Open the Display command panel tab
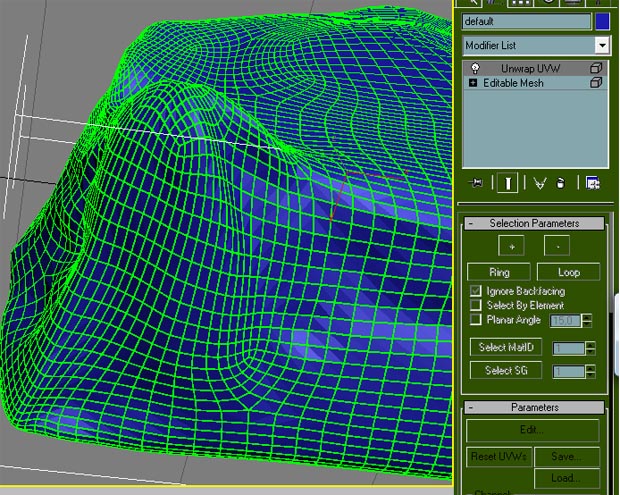 click(573, 2)
